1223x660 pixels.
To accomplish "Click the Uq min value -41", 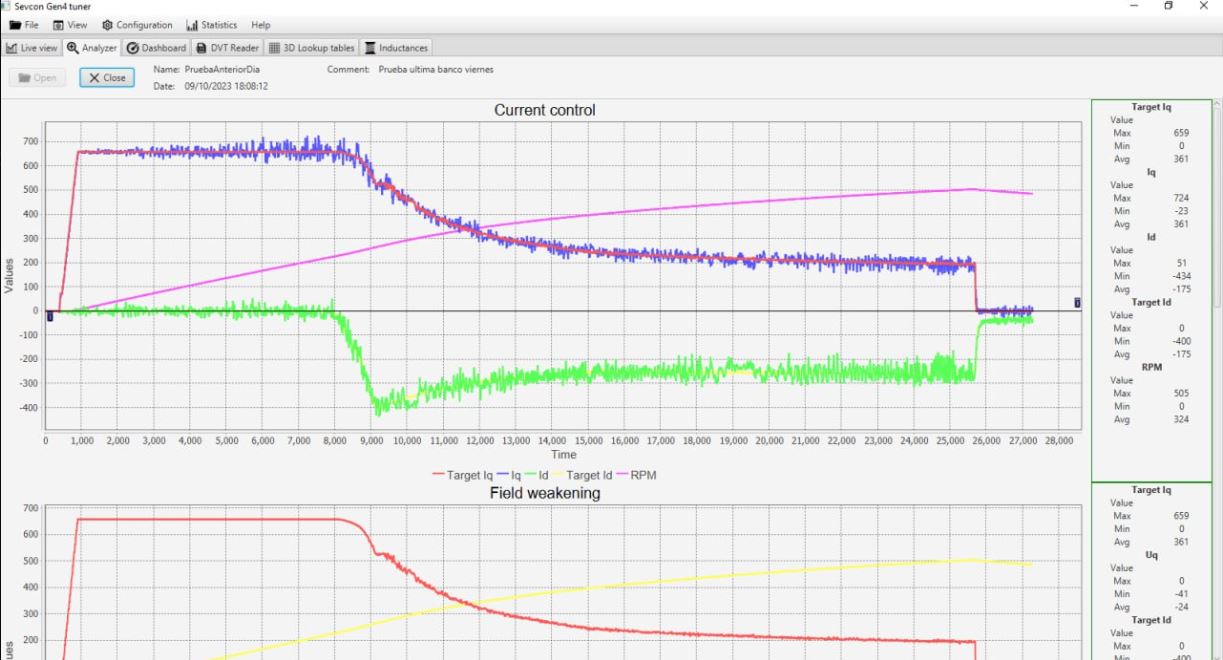I will [x=1181, y=593].
